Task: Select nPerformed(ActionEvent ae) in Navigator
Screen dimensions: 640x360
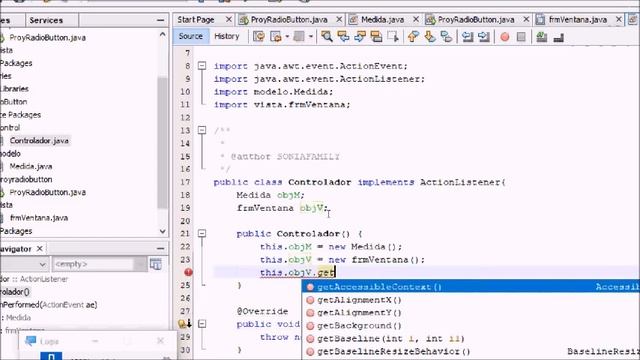Action: (49, 304)
